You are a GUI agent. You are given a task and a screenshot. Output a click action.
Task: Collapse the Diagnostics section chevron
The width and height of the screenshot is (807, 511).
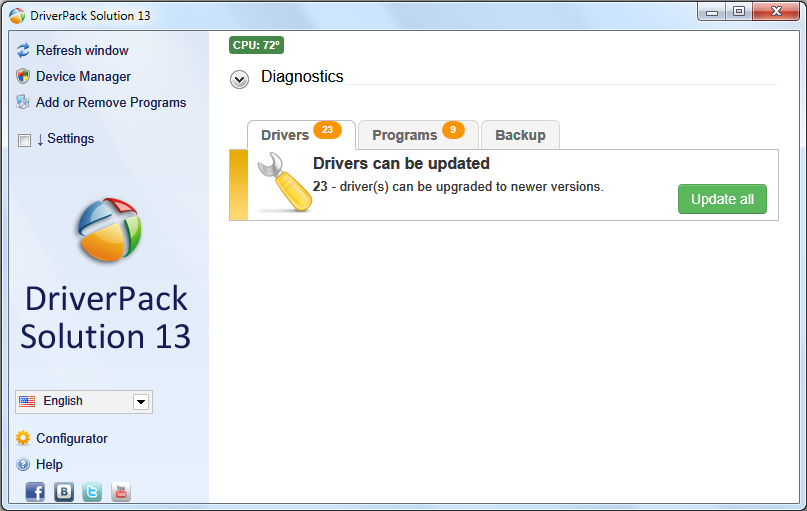(x=240, y=79)
